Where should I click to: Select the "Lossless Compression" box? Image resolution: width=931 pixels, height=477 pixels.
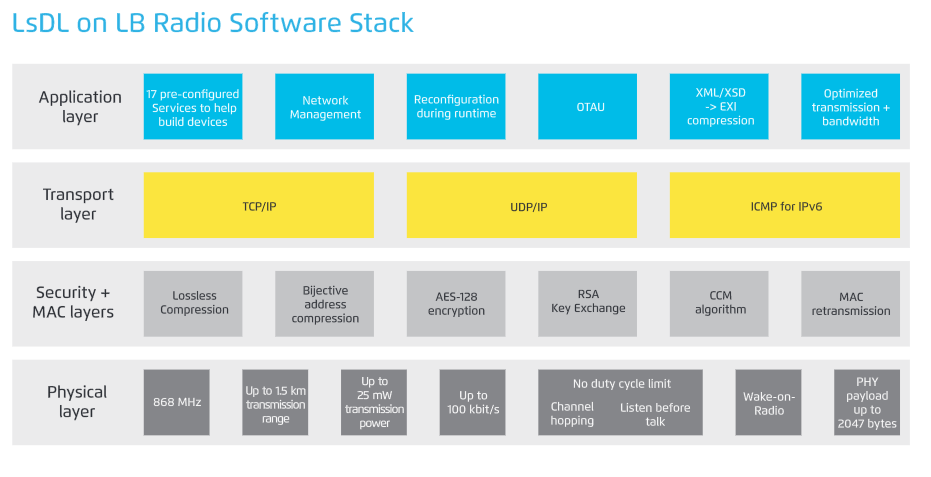coord(193,304)
